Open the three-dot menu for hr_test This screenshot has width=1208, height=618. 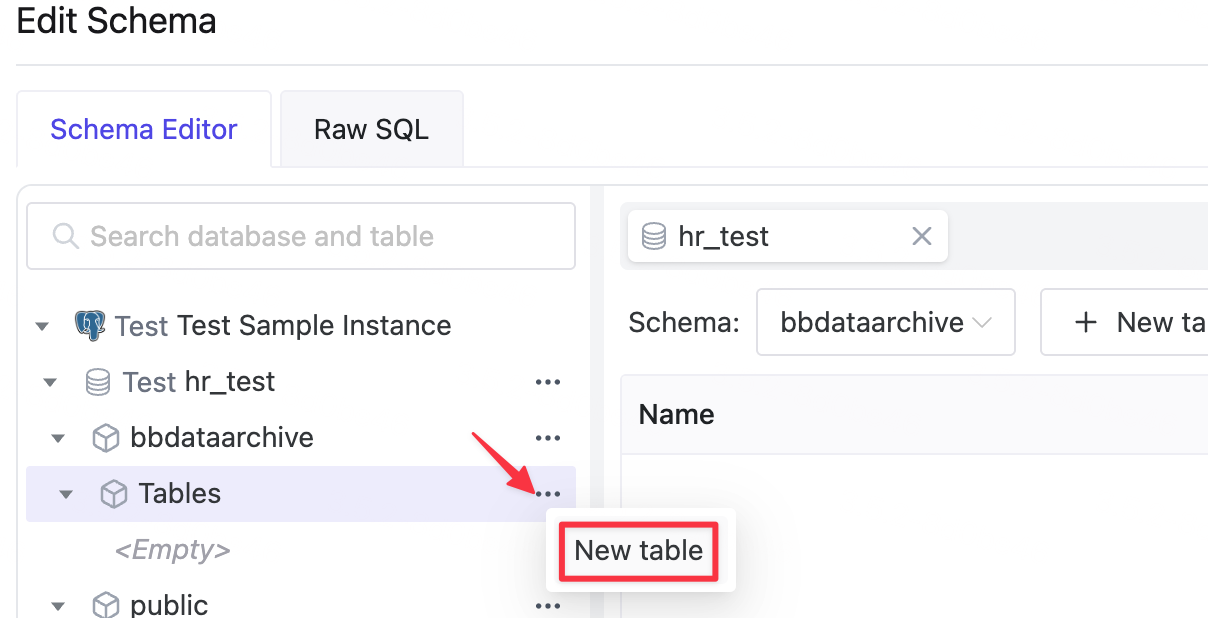547,382
